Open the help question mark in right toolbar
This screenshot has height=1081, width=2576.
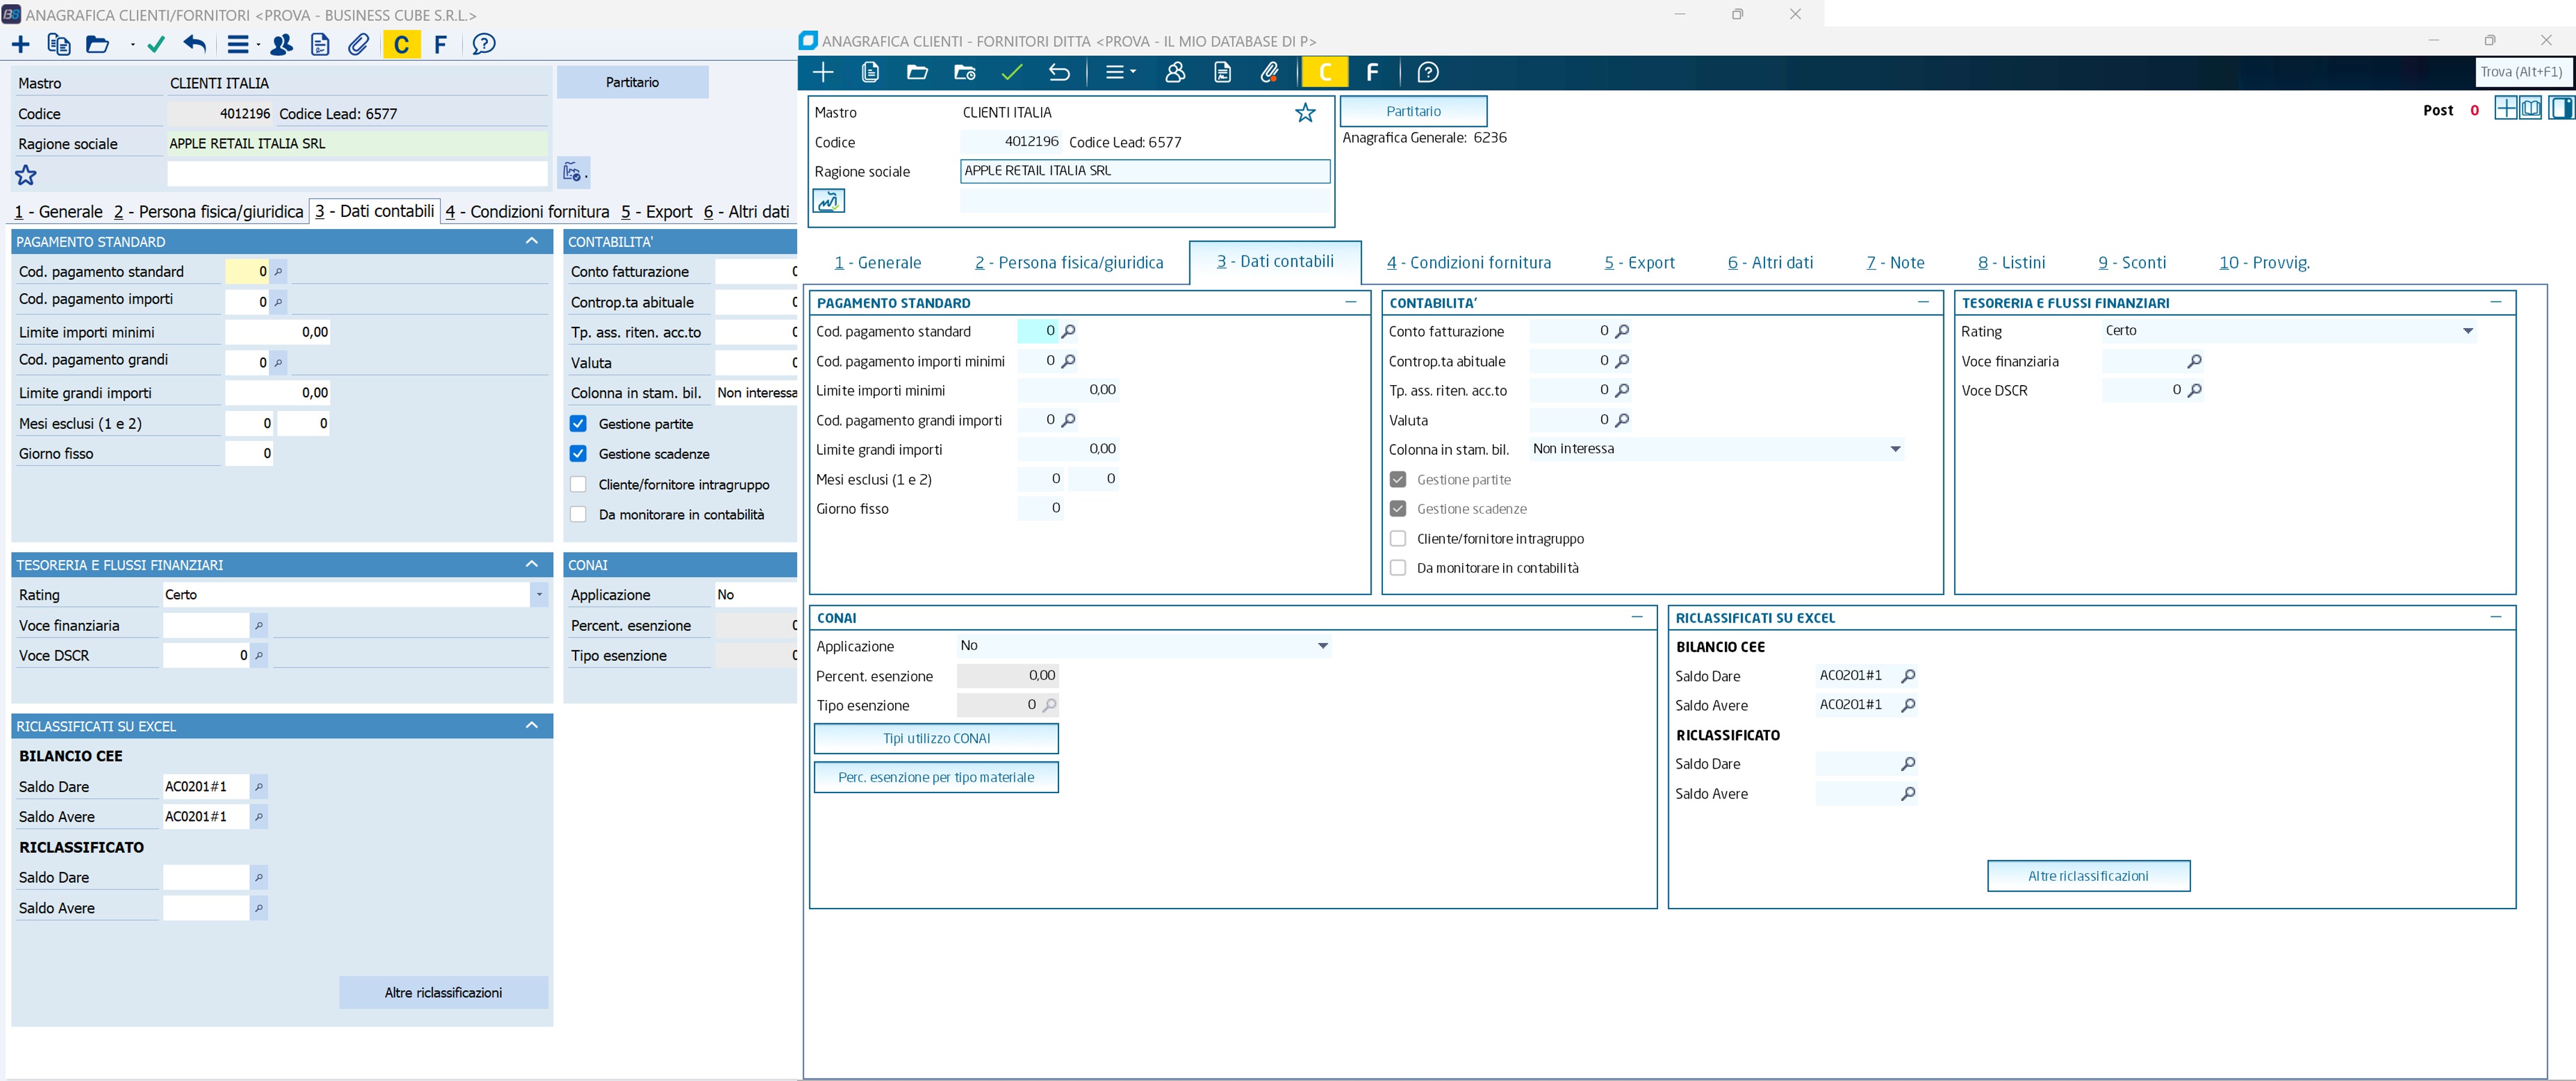pos(1428,72)
